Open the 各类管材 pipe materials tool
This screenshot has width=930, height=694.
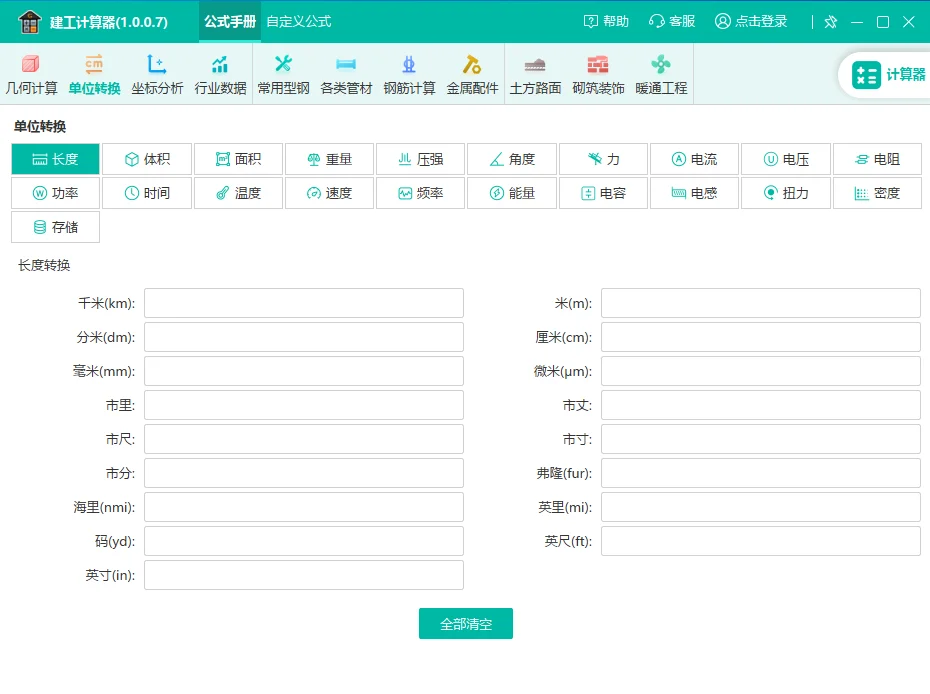coord(346,73)
